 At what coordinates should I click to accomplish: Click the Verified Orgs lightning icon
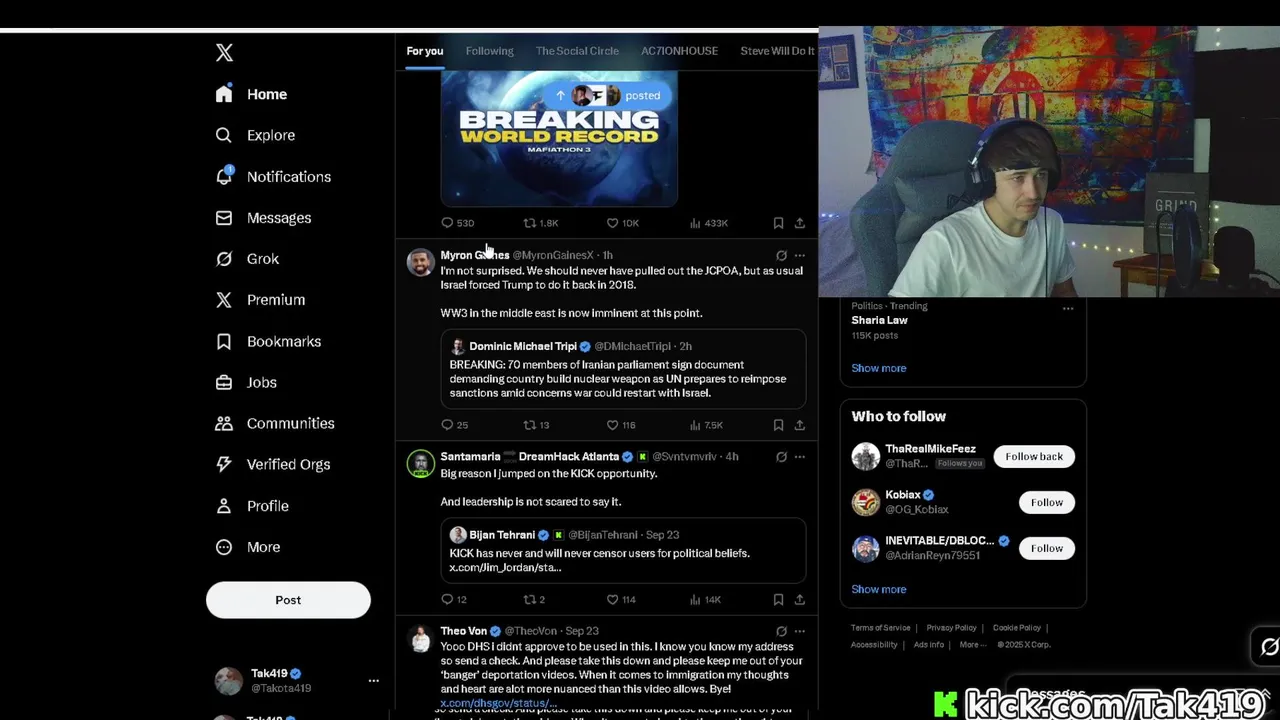(224, 465)
